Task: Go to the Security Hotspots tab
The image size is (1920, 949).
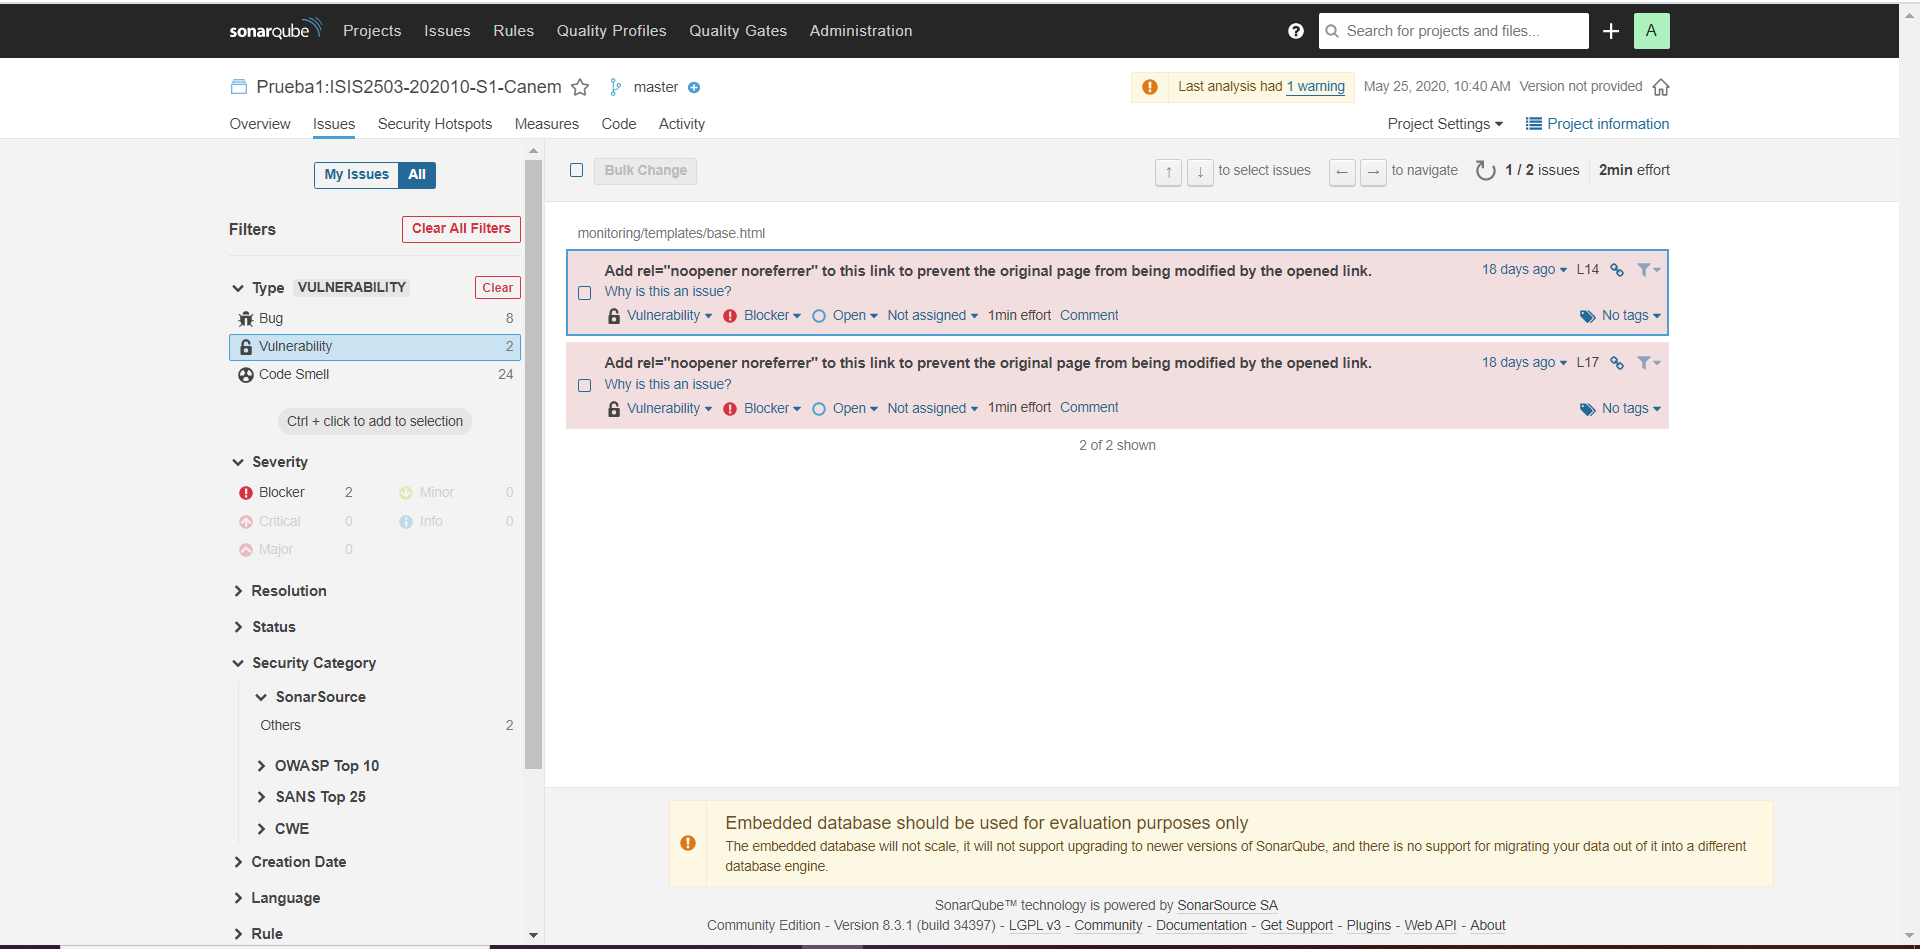Action: [435, 124]
